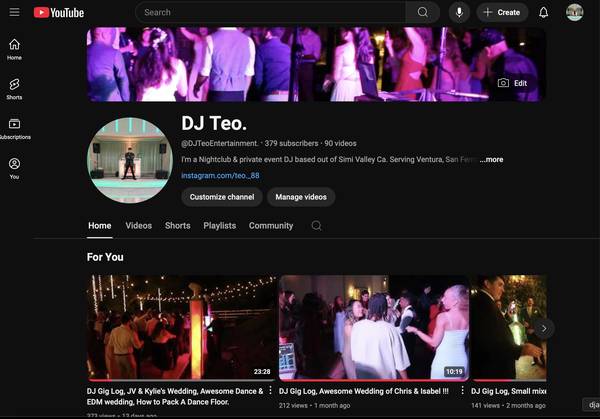Open the notifications bell

(543, 12)
